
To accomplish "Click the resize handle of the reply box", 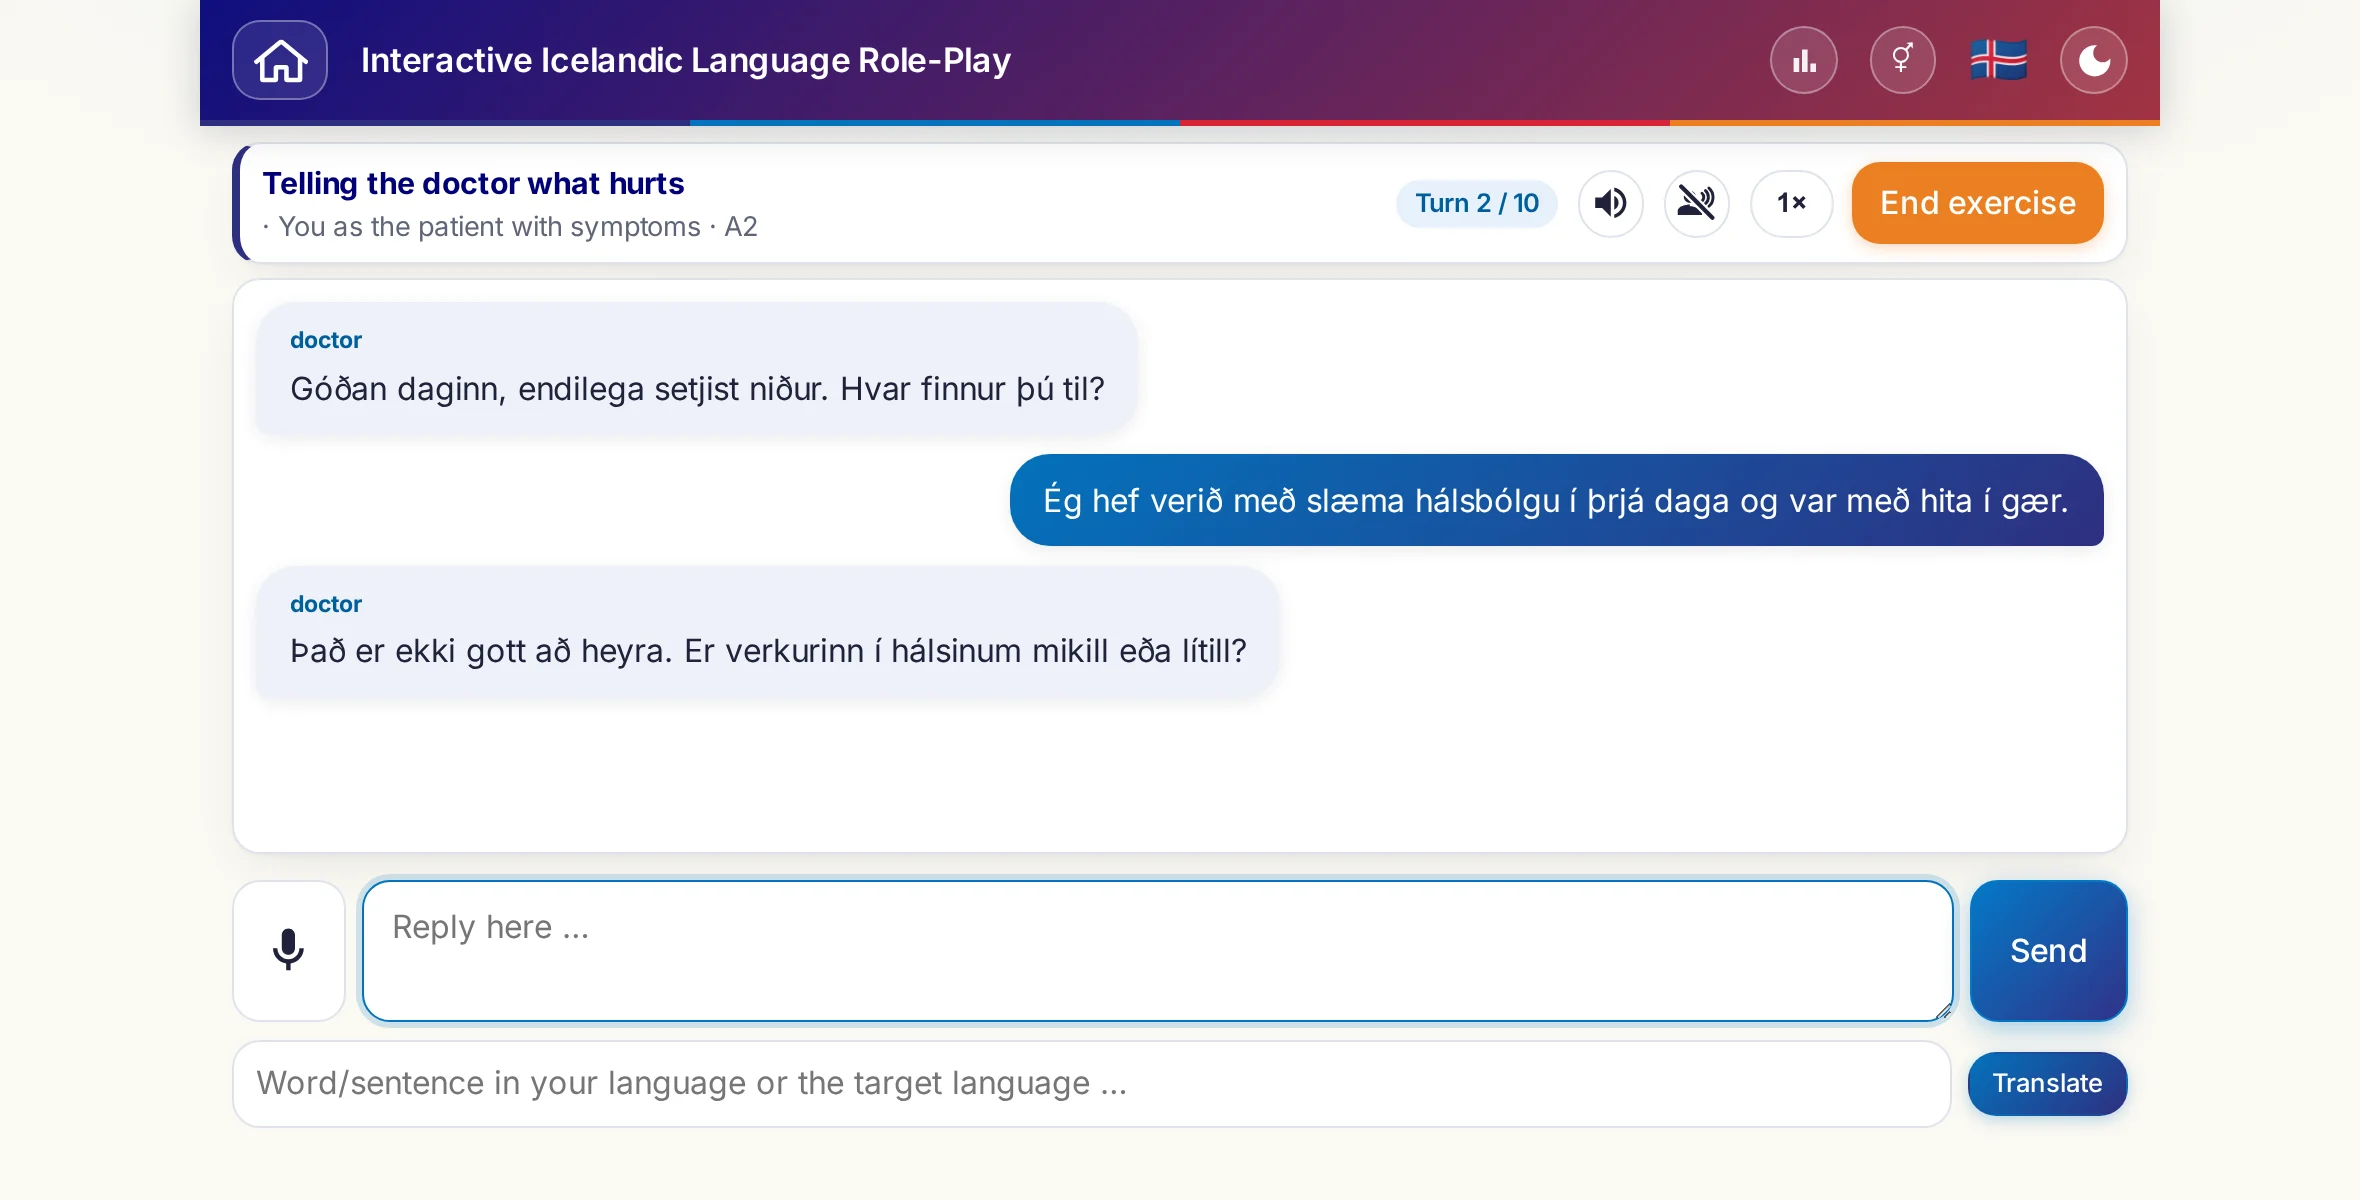I will click(x=1942, y=1011).
